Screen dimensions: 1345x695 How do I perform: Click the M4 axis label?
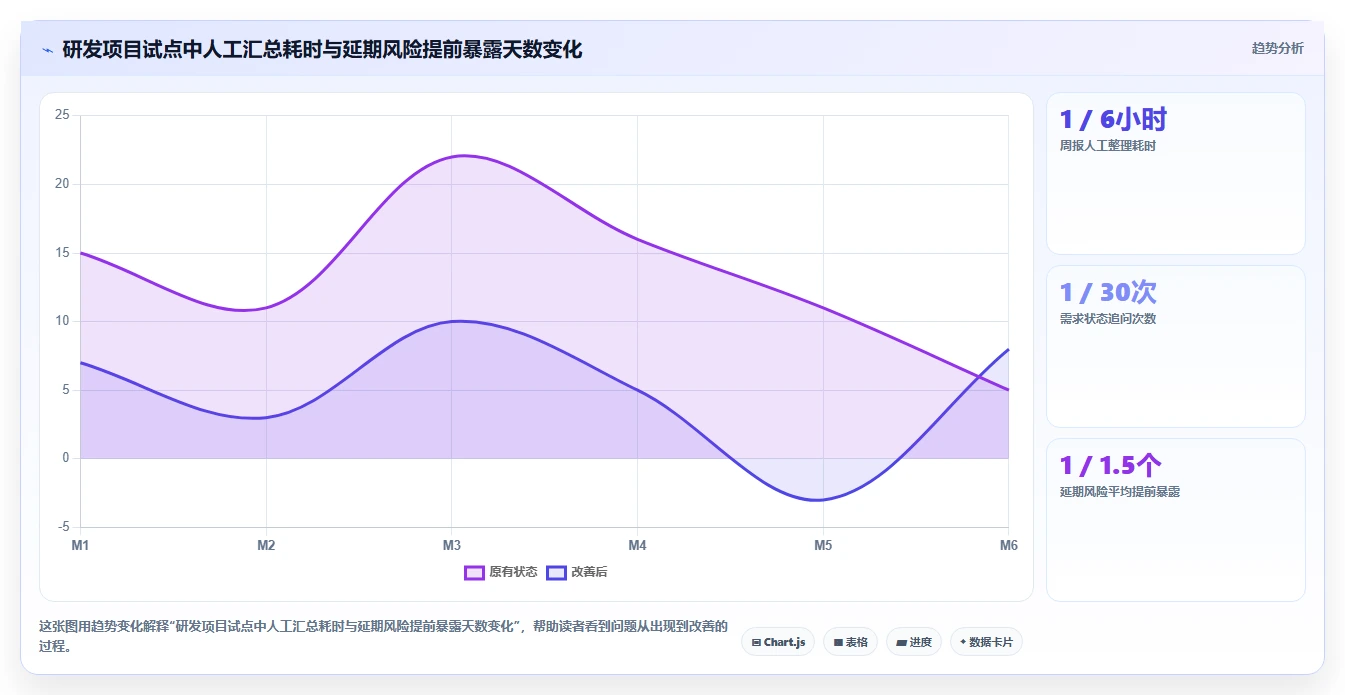tap(637, 545)
